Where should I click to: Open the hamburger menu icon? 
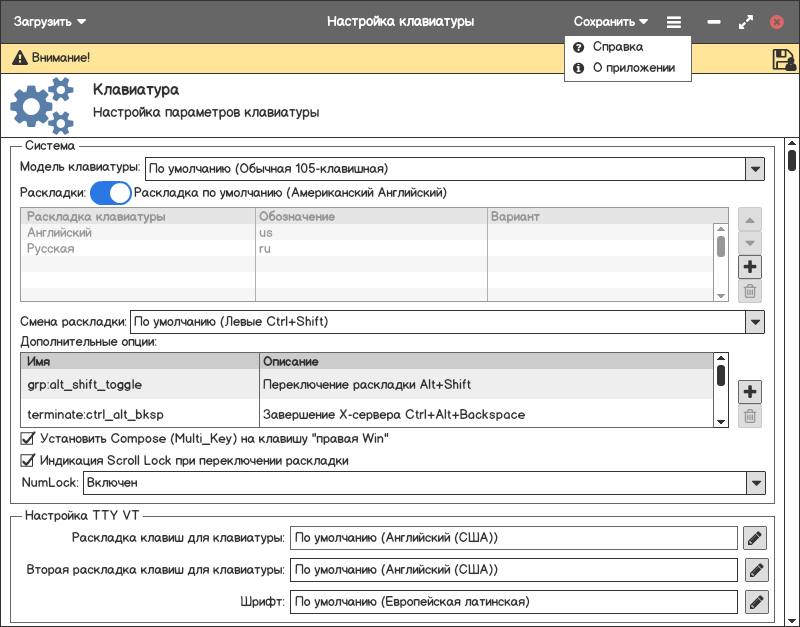674,21
